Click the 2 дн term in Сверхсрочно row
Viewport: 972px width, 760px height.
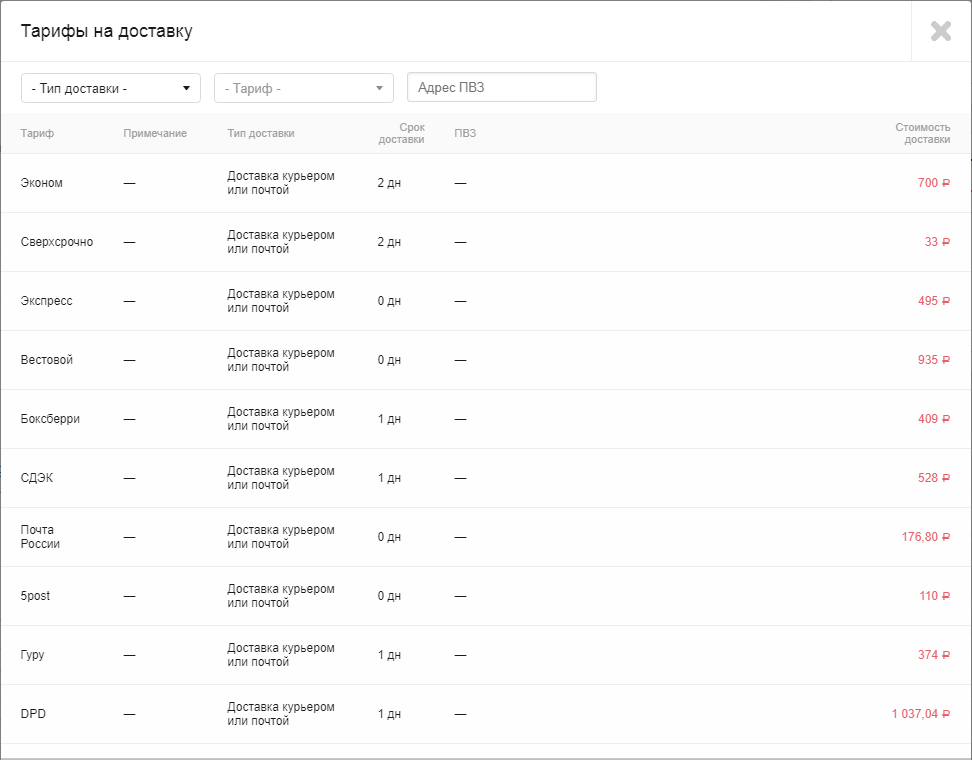[389, 242]
